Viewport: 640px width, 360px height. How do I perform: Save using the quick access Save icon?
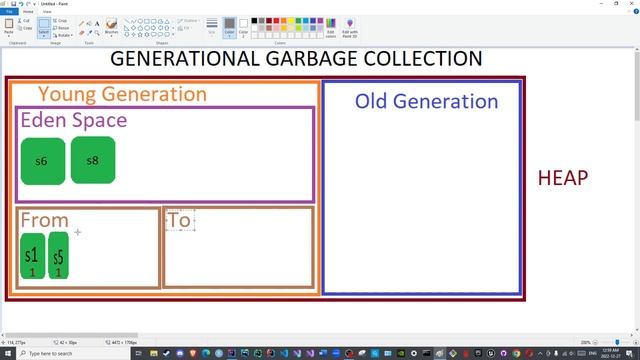(13, 4)
